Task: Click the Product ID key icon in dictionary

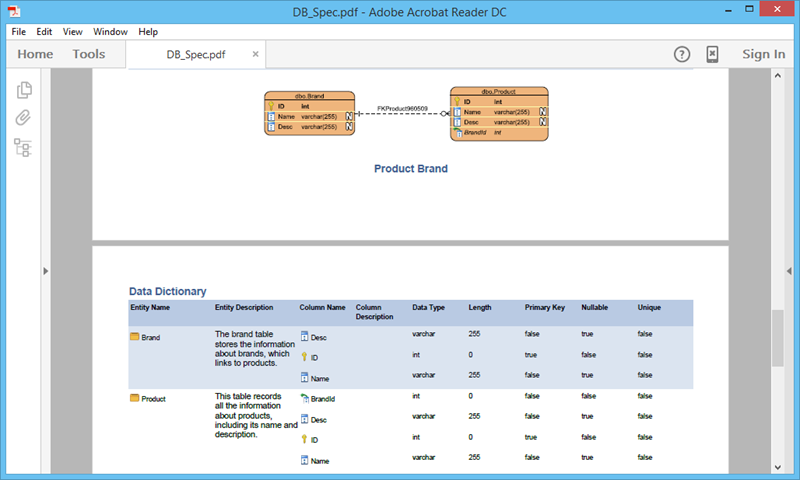Action: 304,439
